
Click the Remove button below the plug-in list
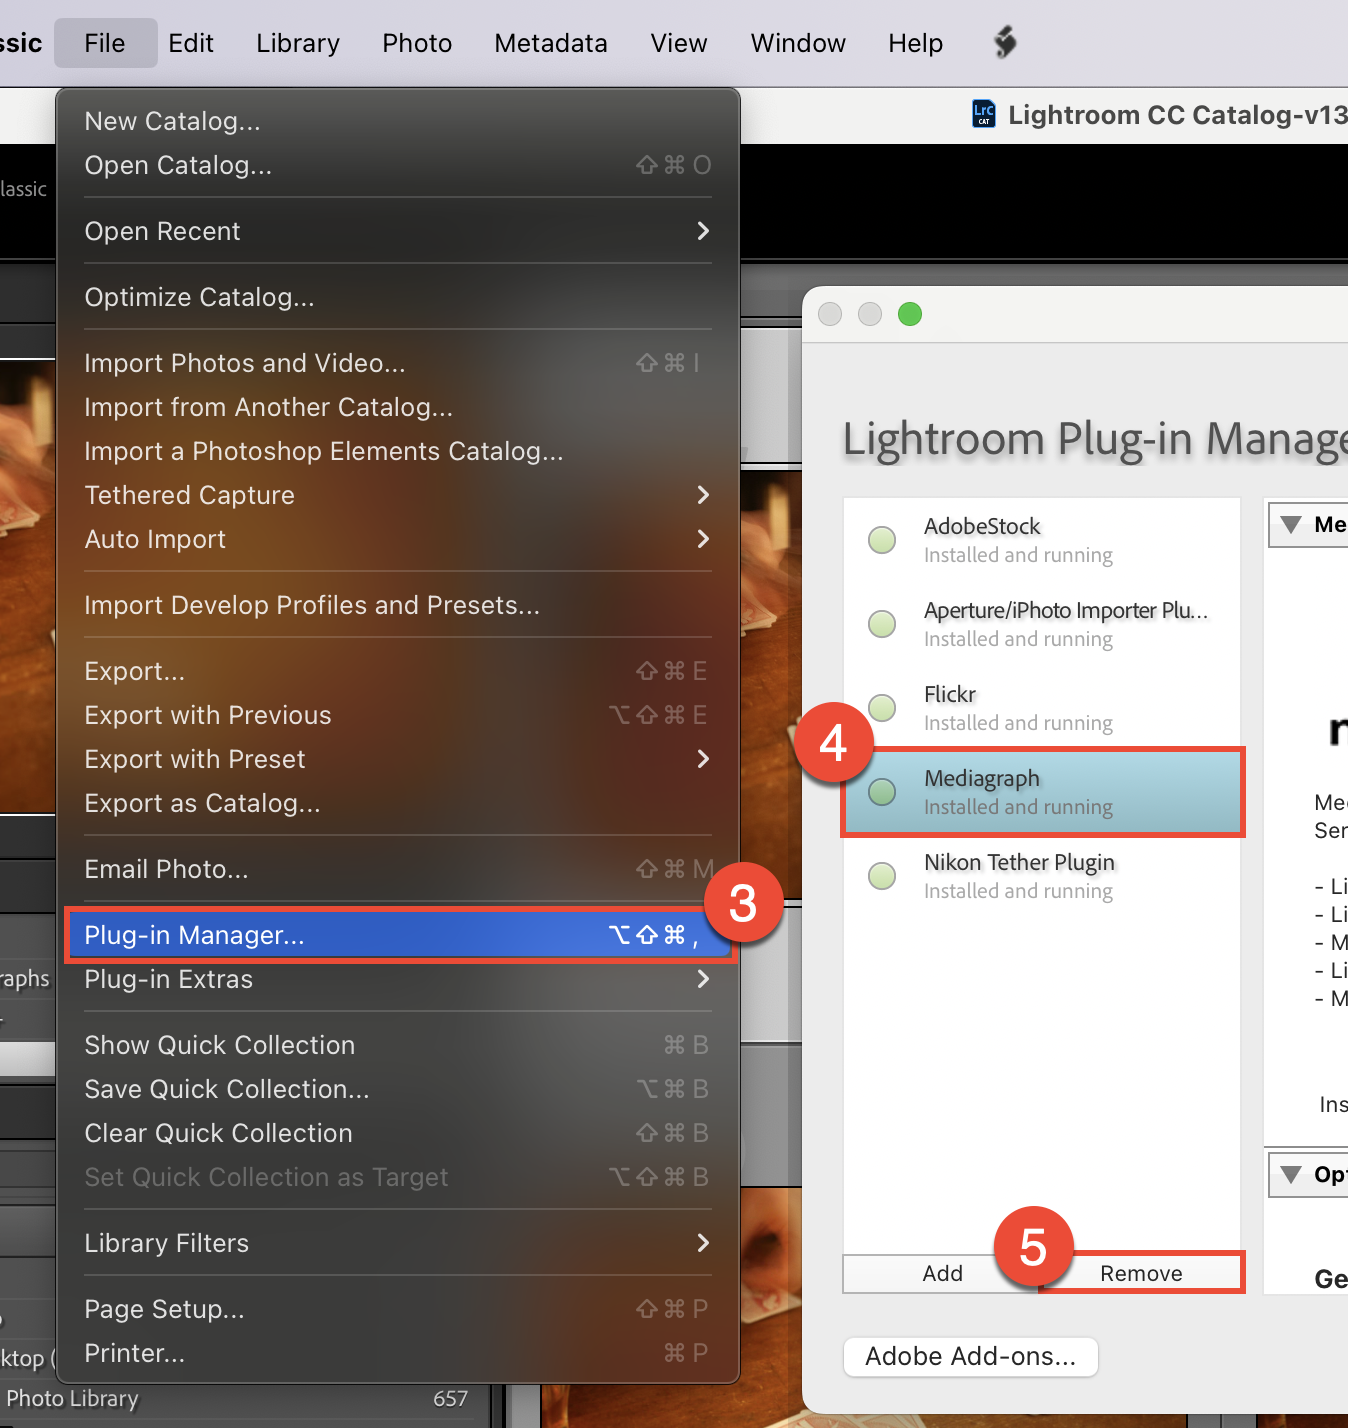[x=1141, y=1273]
